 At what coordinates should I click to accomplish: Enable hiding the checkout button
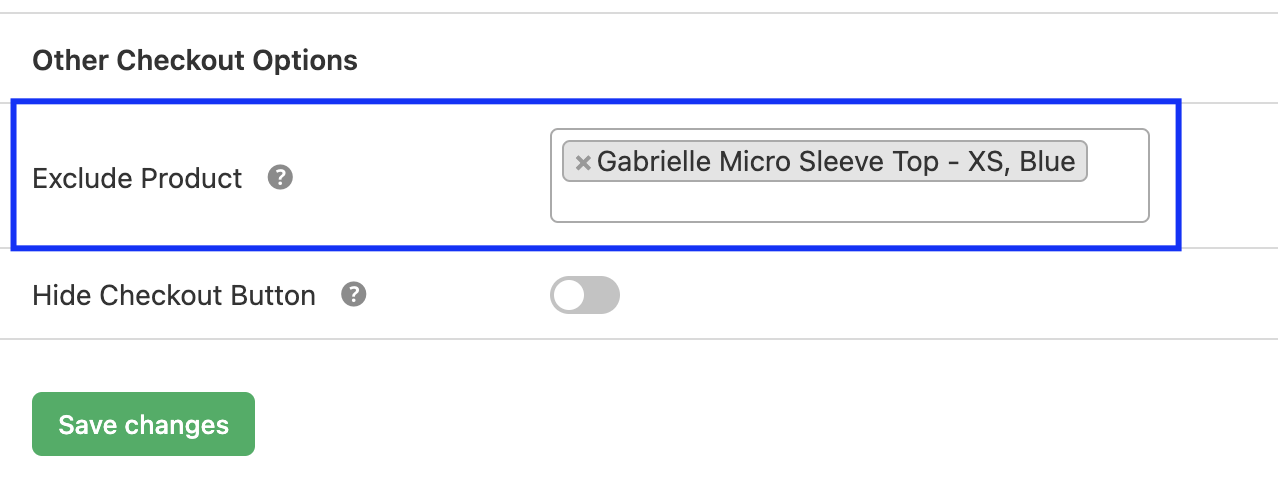point(585,295)
